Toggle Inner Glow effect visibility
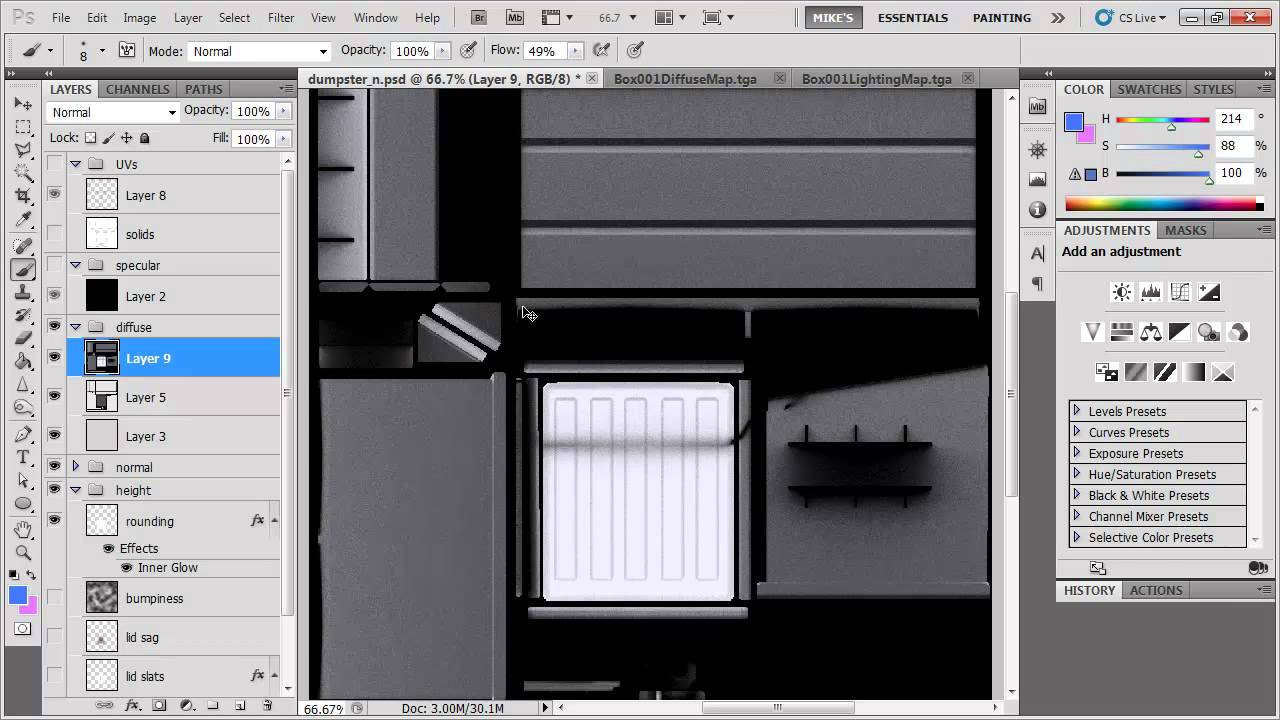1280x720 pixels. coord(127,567)
